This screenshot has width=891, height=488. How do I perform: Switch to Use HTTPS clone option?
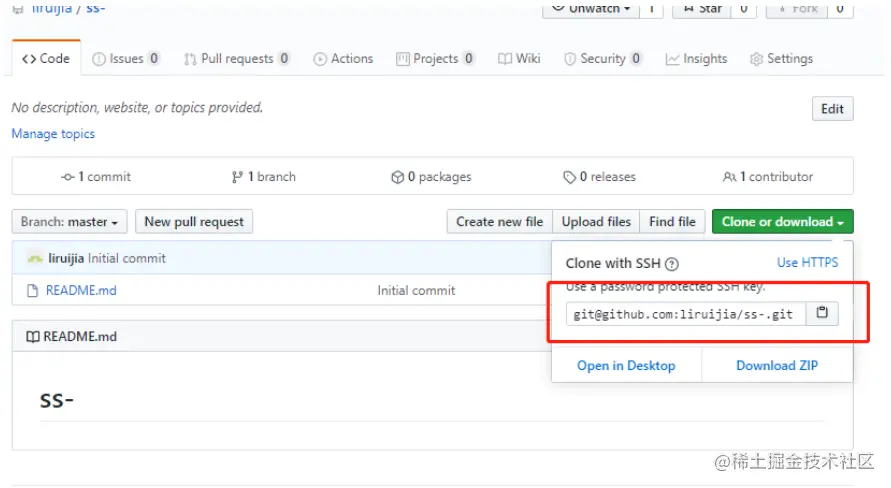[807, 262]
